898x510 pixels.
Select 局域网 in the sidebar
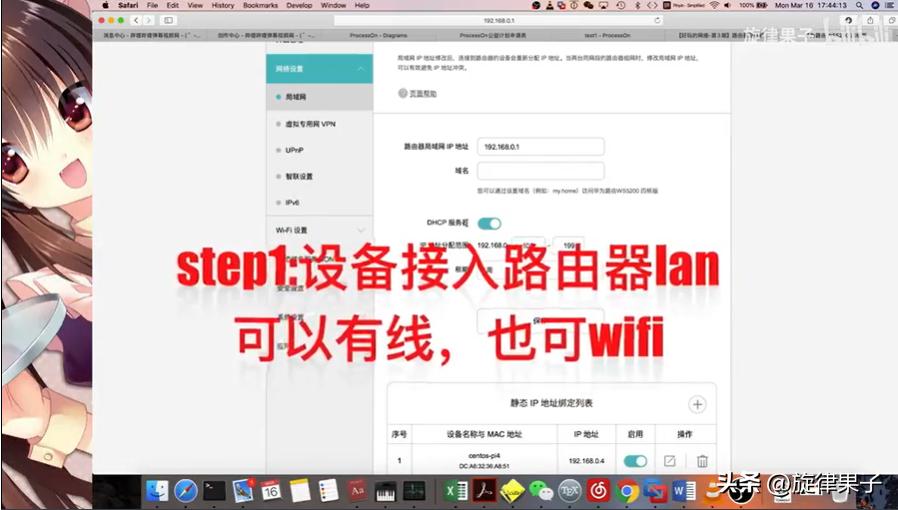(320, 97)
